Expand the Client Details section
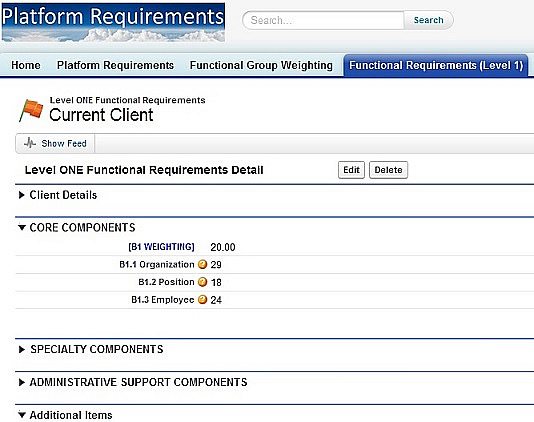Viewport: 534px width, 422px height. 22,195
